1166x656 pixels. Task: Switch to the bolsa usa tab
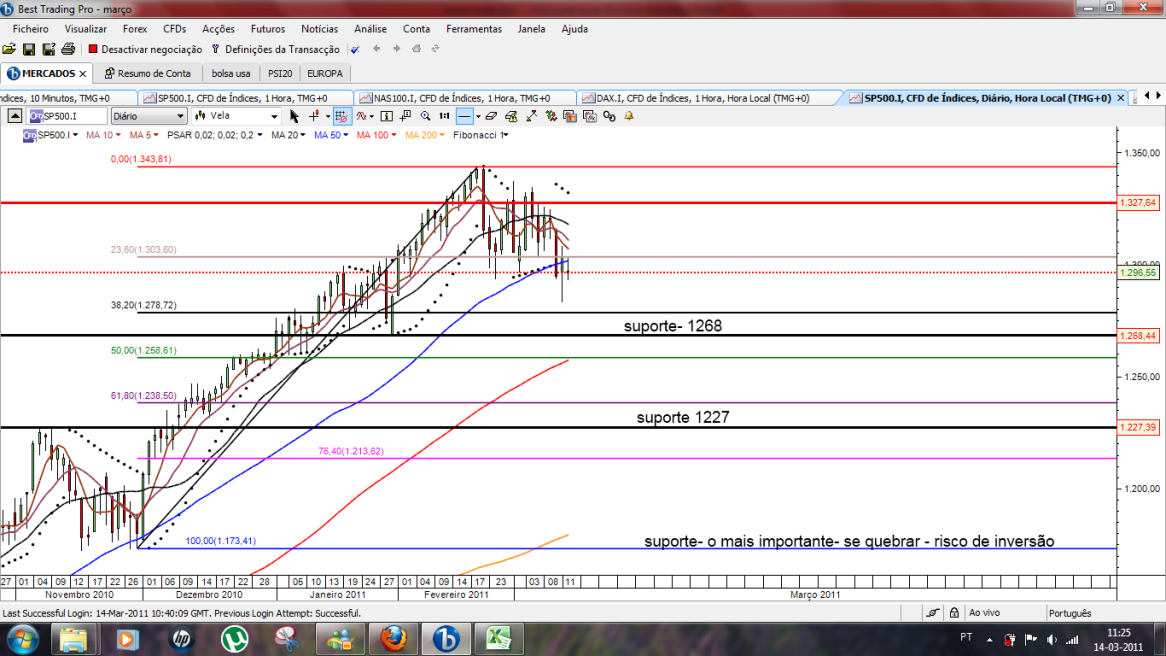tap(231, 74)
